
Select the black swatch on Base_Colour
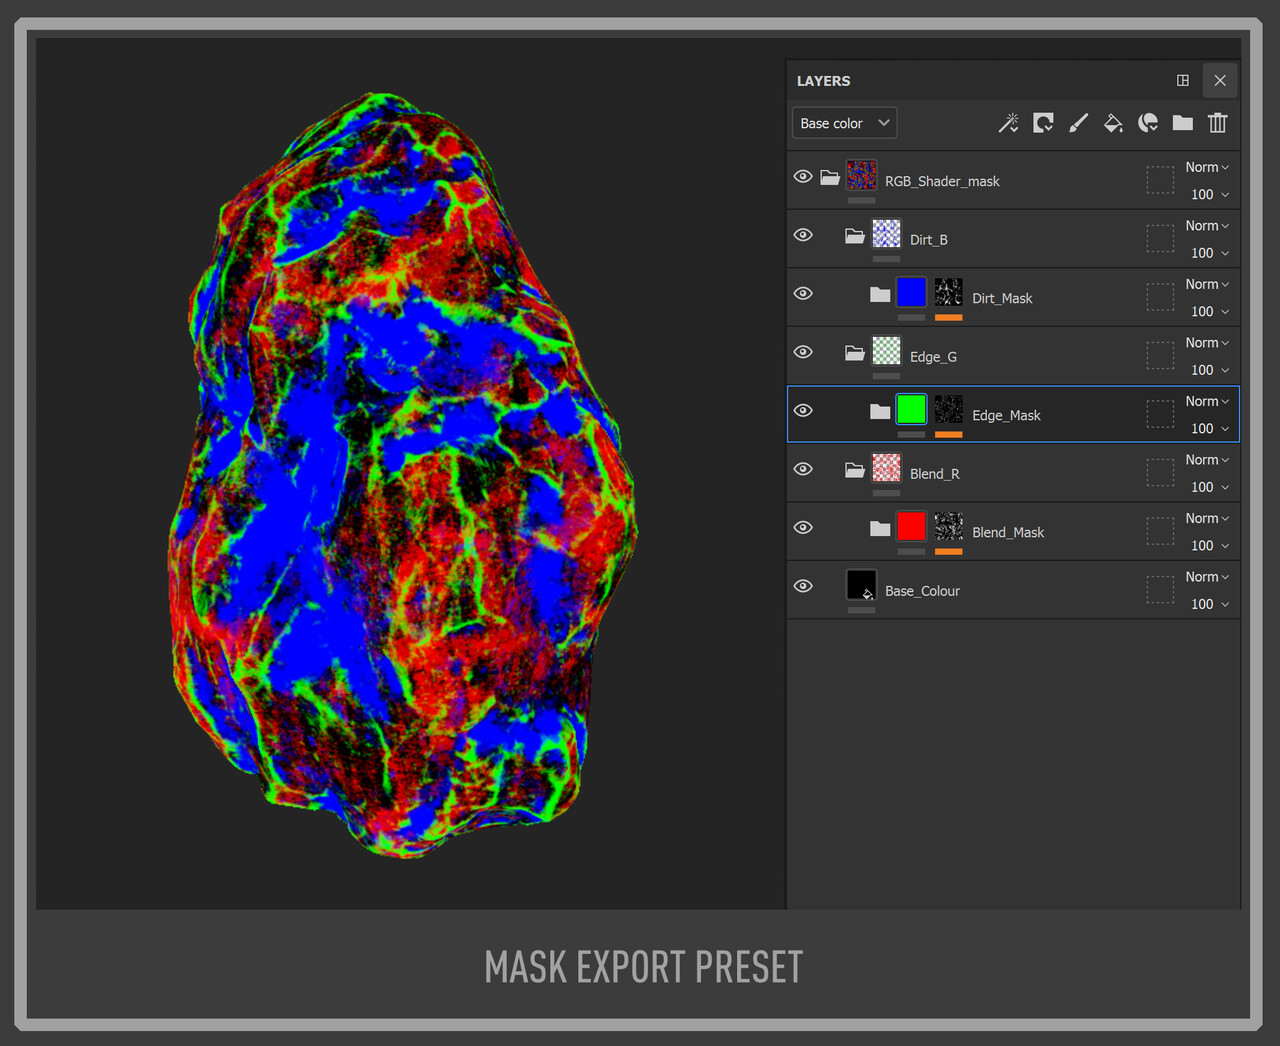click(x=861, y=585)
